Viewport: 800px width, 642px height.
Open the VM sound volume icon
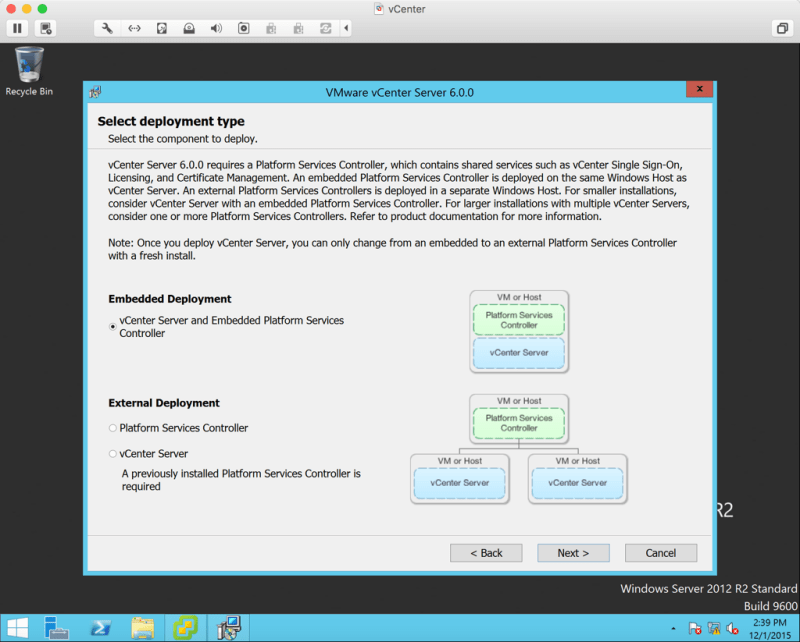coord(216,28)
